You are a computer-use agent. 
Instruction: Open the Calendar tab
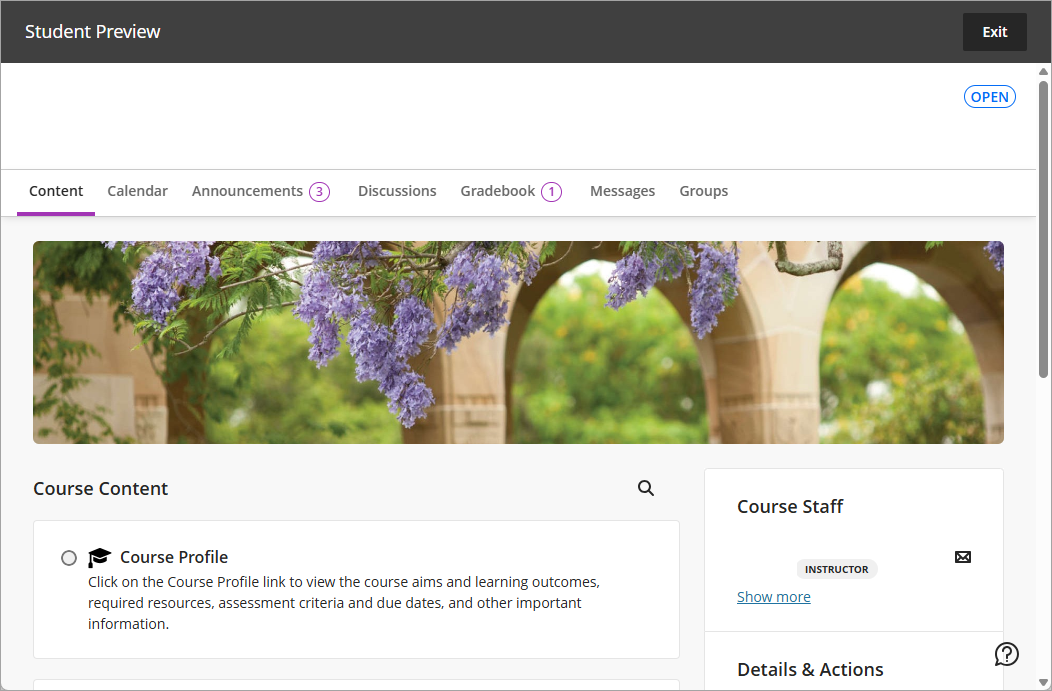coord(138,191)
